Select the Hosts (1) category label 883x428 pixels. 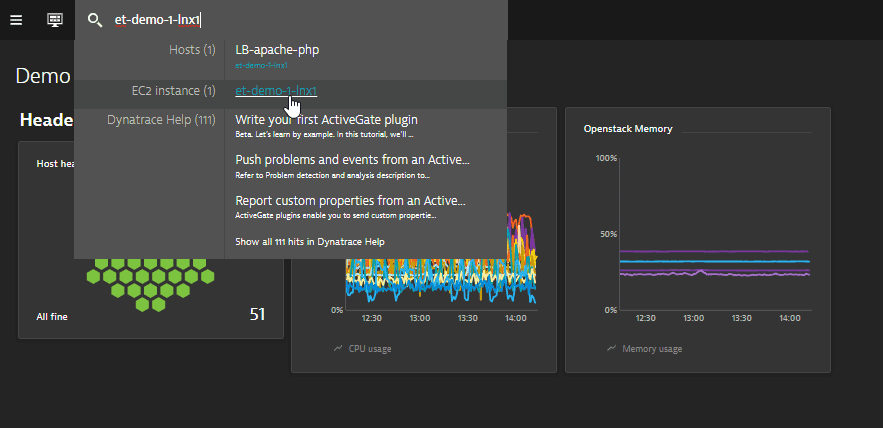pyautogui.click(x=192, y=50)
